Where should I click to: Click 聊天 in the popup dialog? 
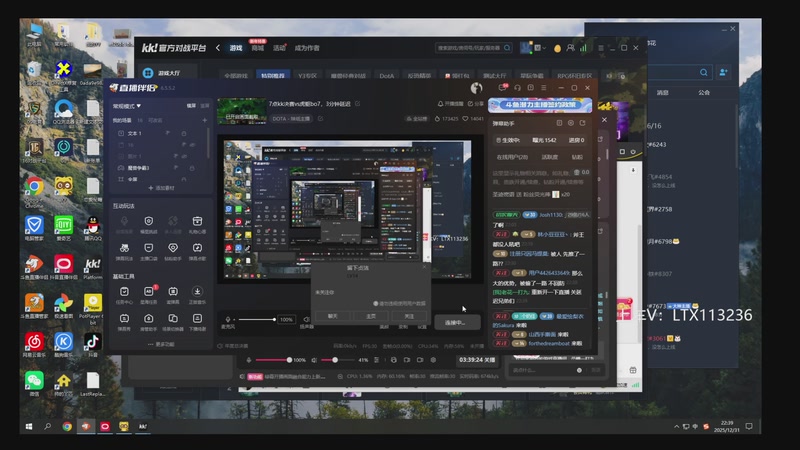pyautogui.click(x=333, y=316)
